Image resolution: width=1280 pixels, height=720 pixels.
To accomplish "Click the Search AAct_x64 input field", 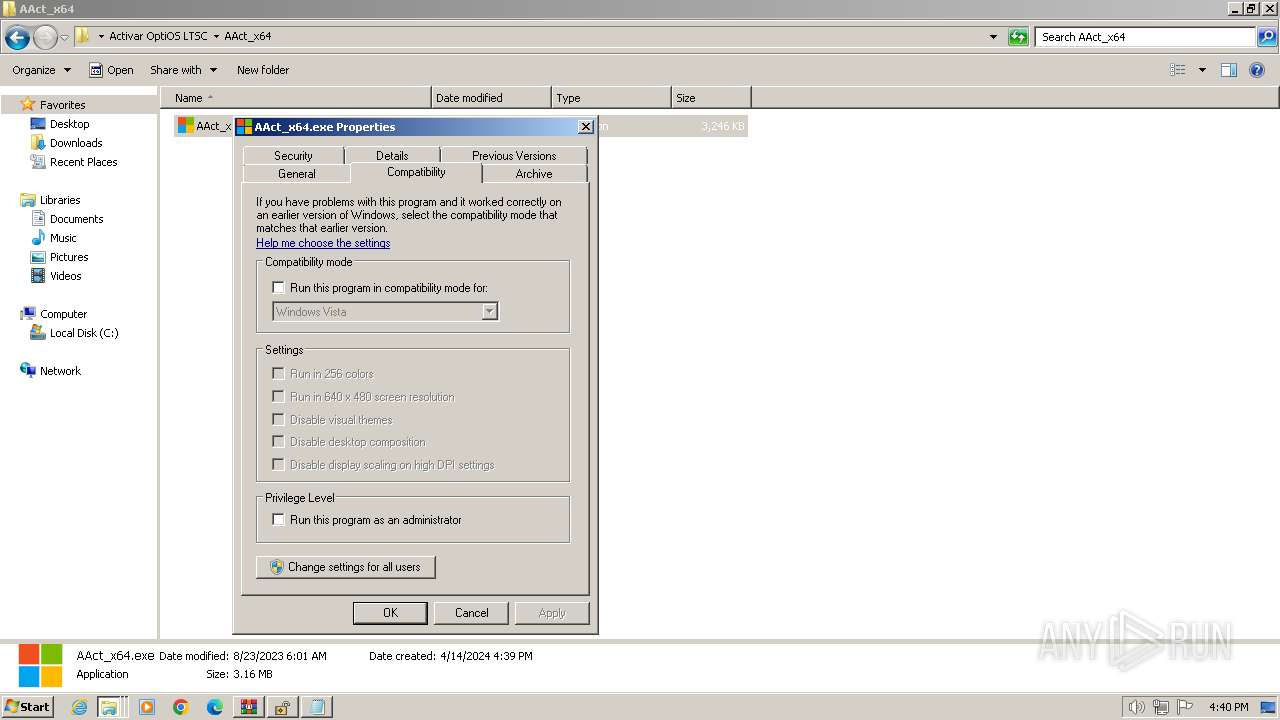I will pyautogui.click(x=1146, y=37).
